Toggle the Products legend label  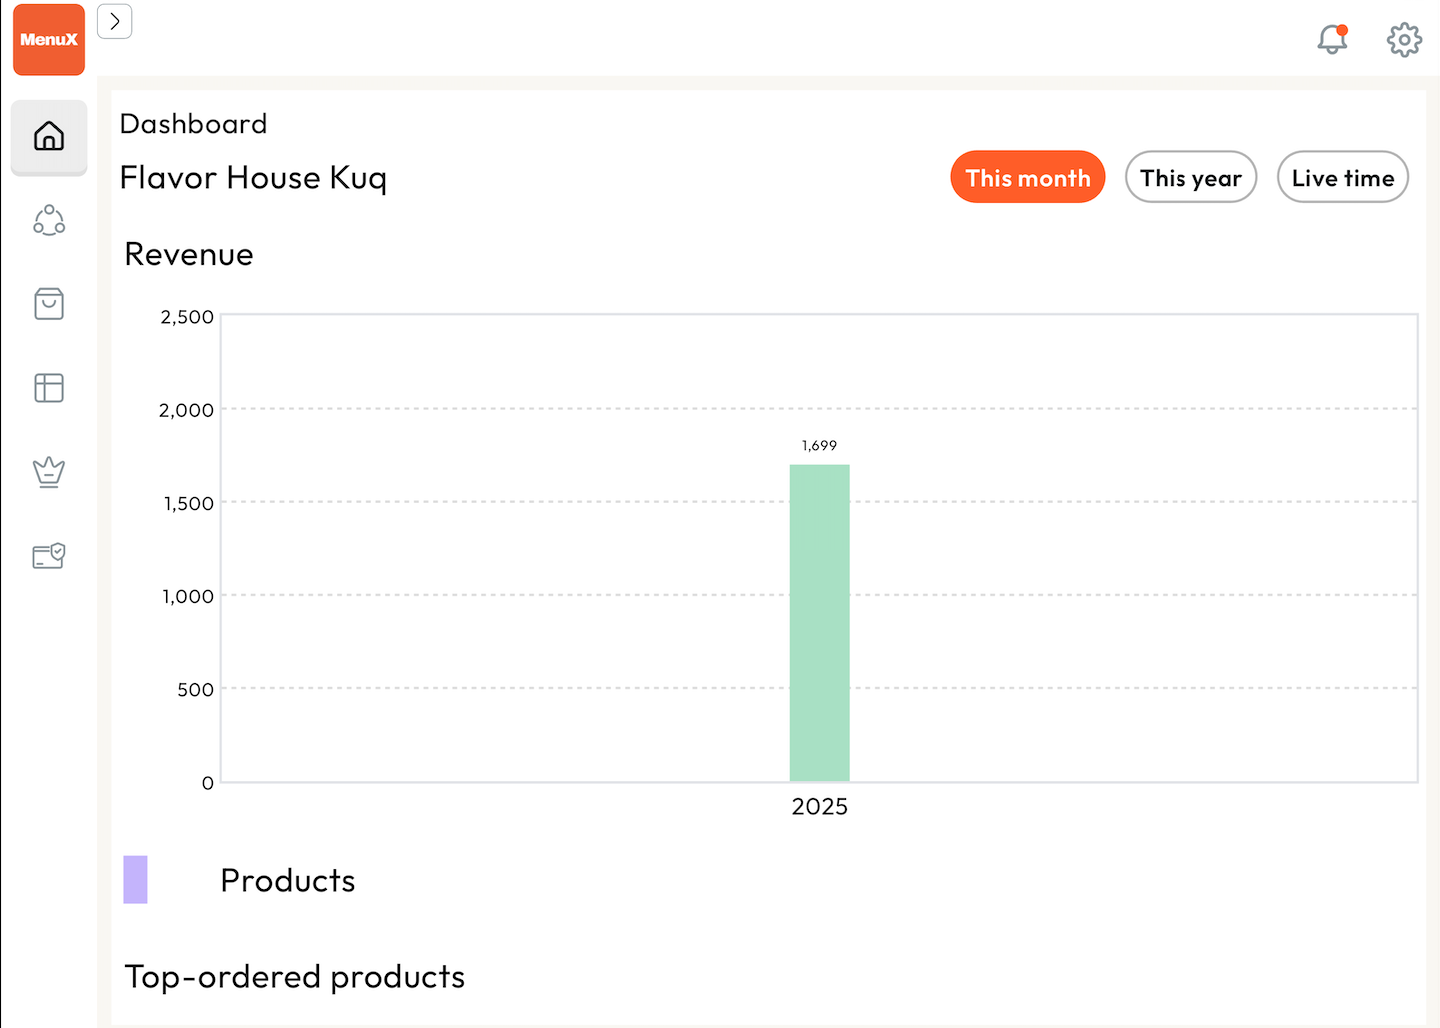(288, 881)
